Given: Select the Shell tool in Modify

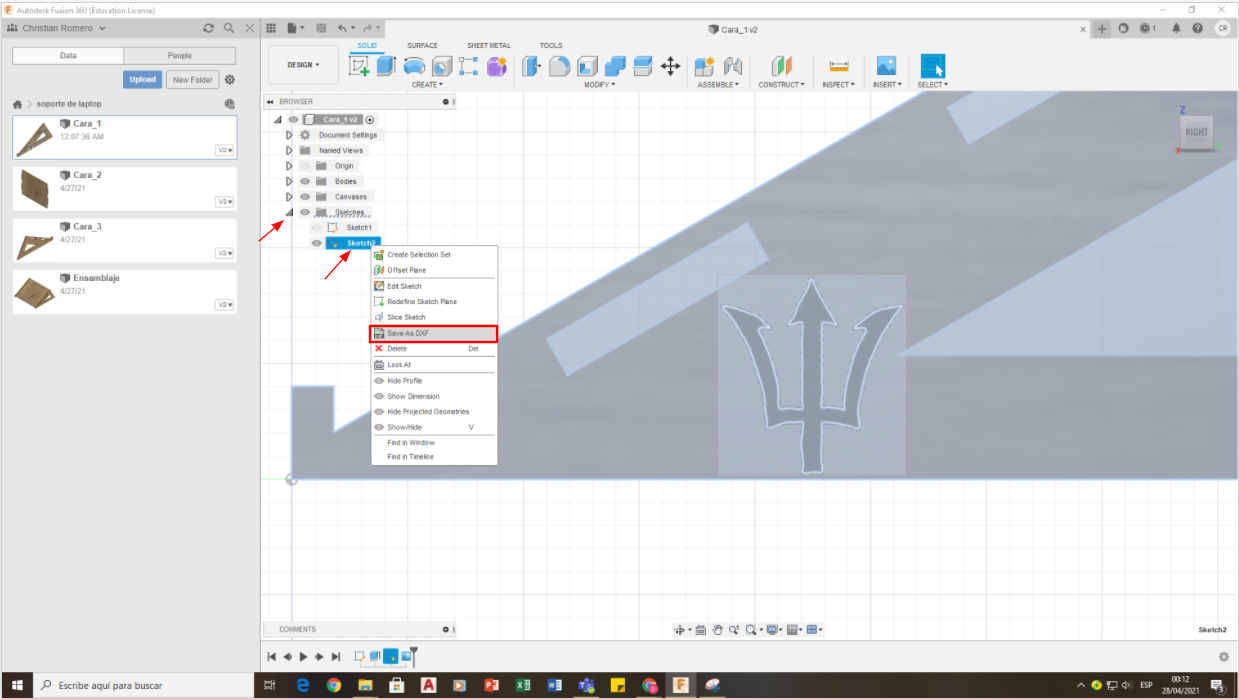Looking at the screenshot, I should tap(587, 66).
